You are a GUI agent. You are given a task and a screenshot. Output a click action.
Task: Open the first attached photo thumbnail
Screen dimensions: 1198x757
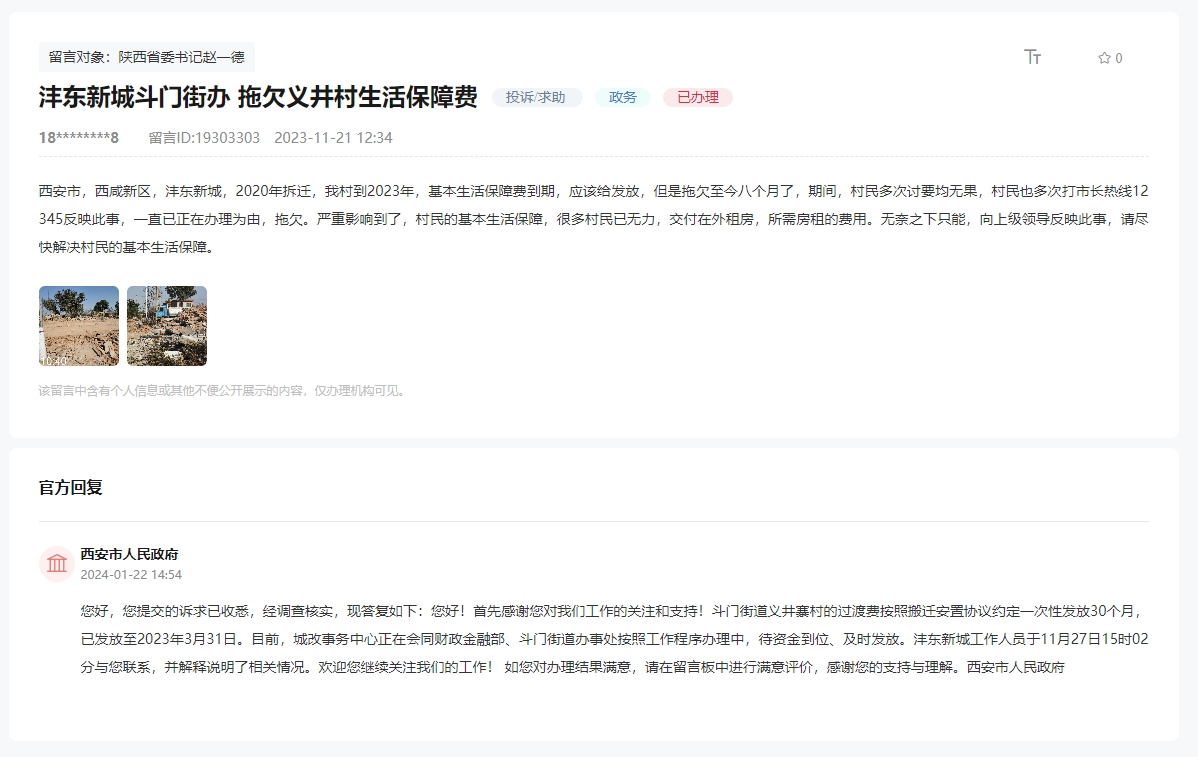(79, 326)
